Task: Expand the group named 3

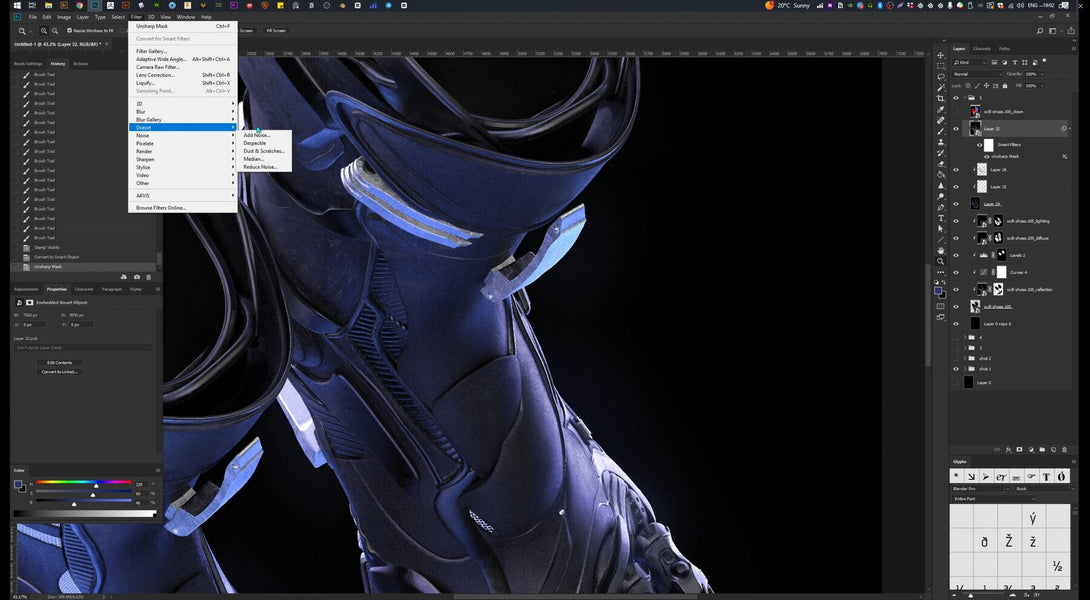Action: pos(963,348)
